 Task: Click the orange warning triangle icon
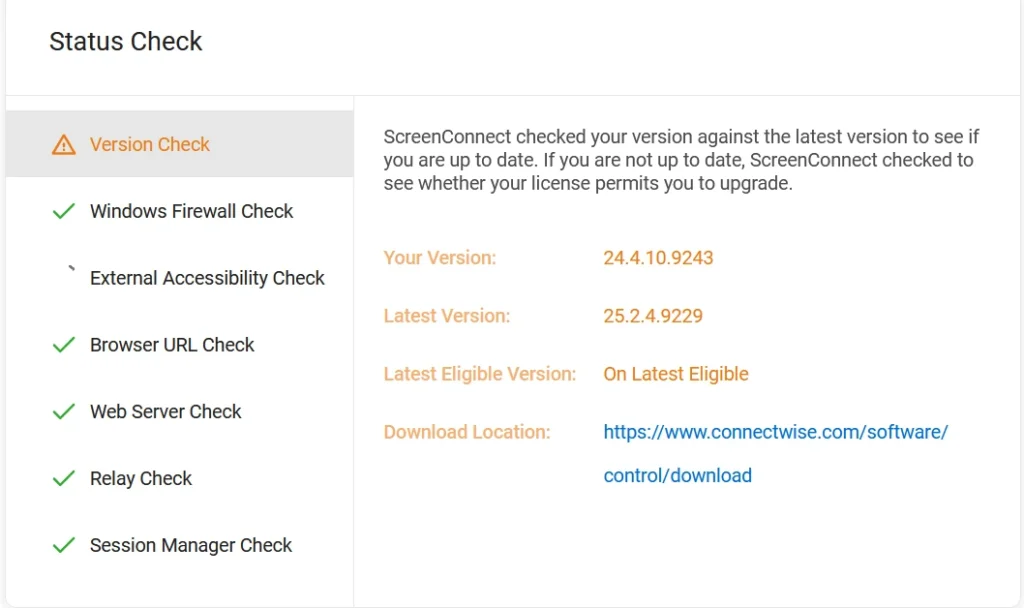pyautogui.click(x=64, y=145)
